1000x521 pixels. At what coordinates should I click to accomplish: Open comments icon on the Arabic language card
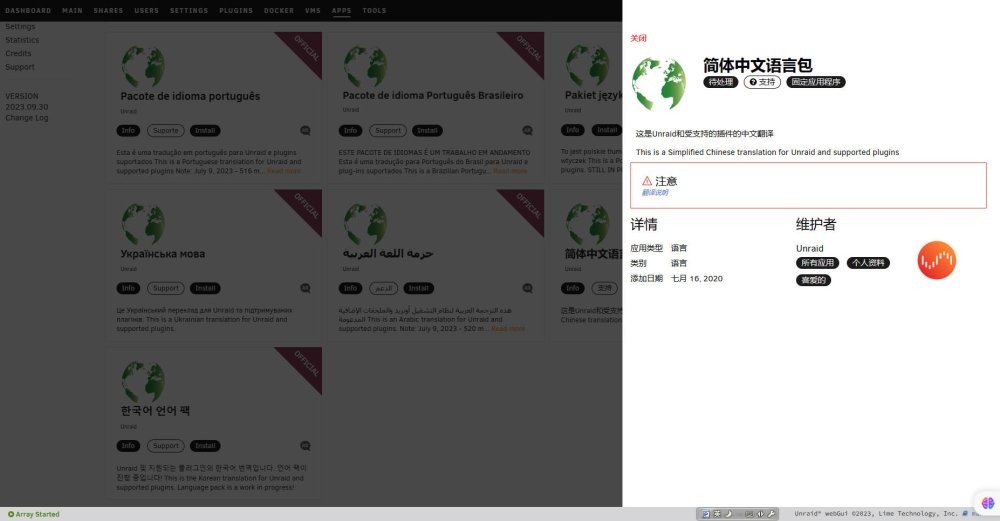(527, 288)
